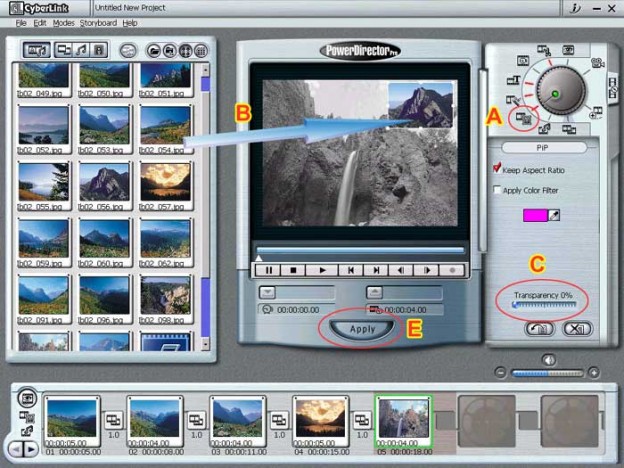Switch library to large icon view
624x468 pixels.
185,51
